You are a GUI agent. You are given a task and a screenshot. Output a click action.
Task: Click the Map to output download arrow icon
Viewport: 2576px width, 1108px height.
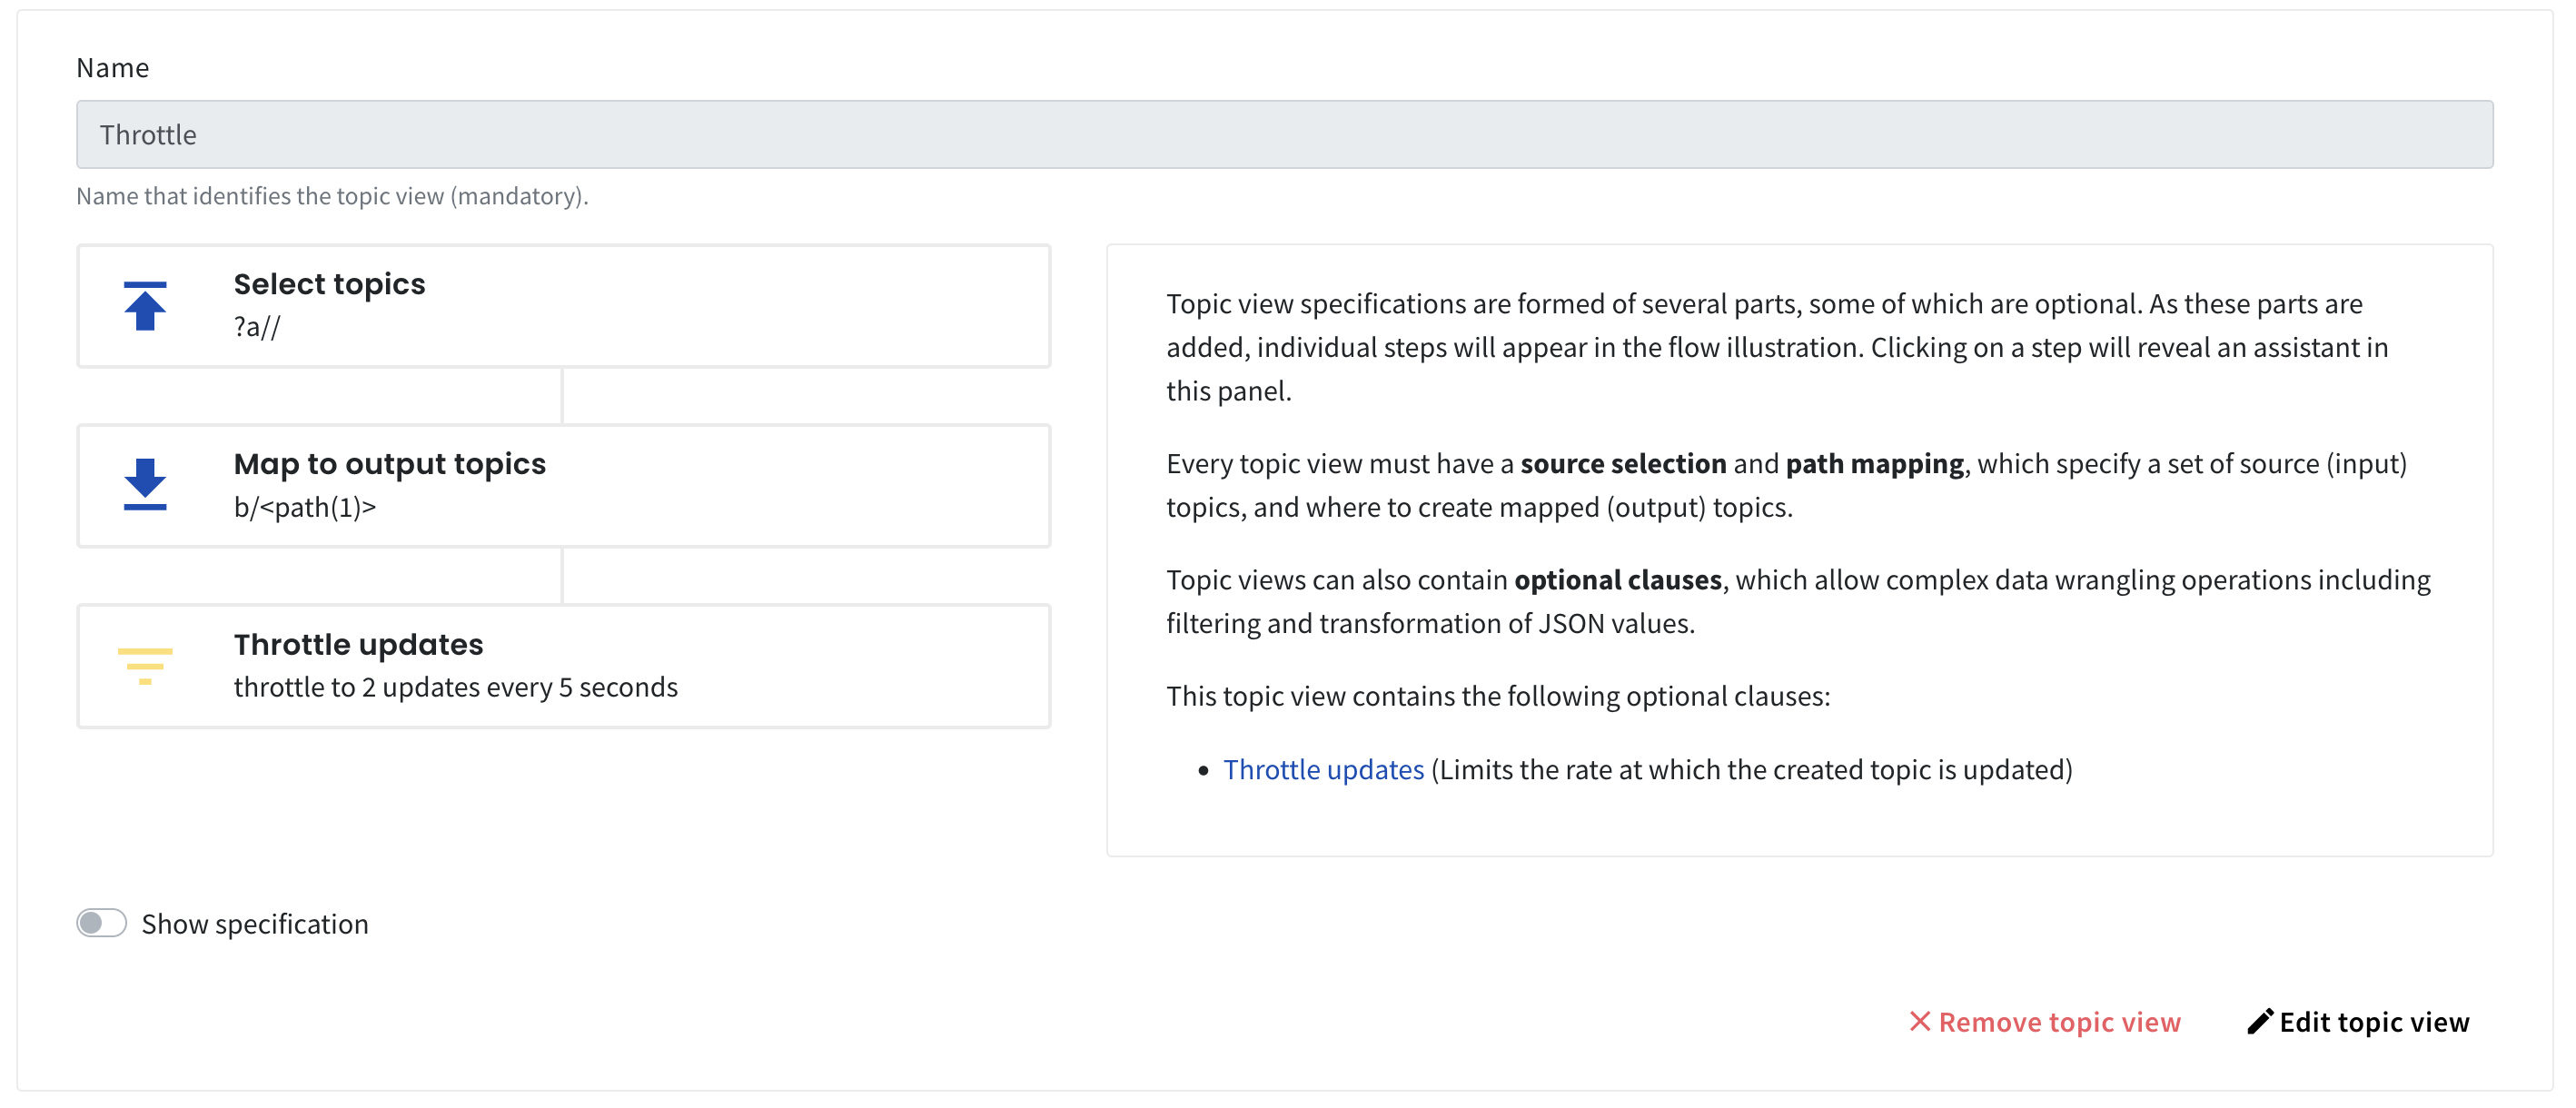click(x=145, y=485)
